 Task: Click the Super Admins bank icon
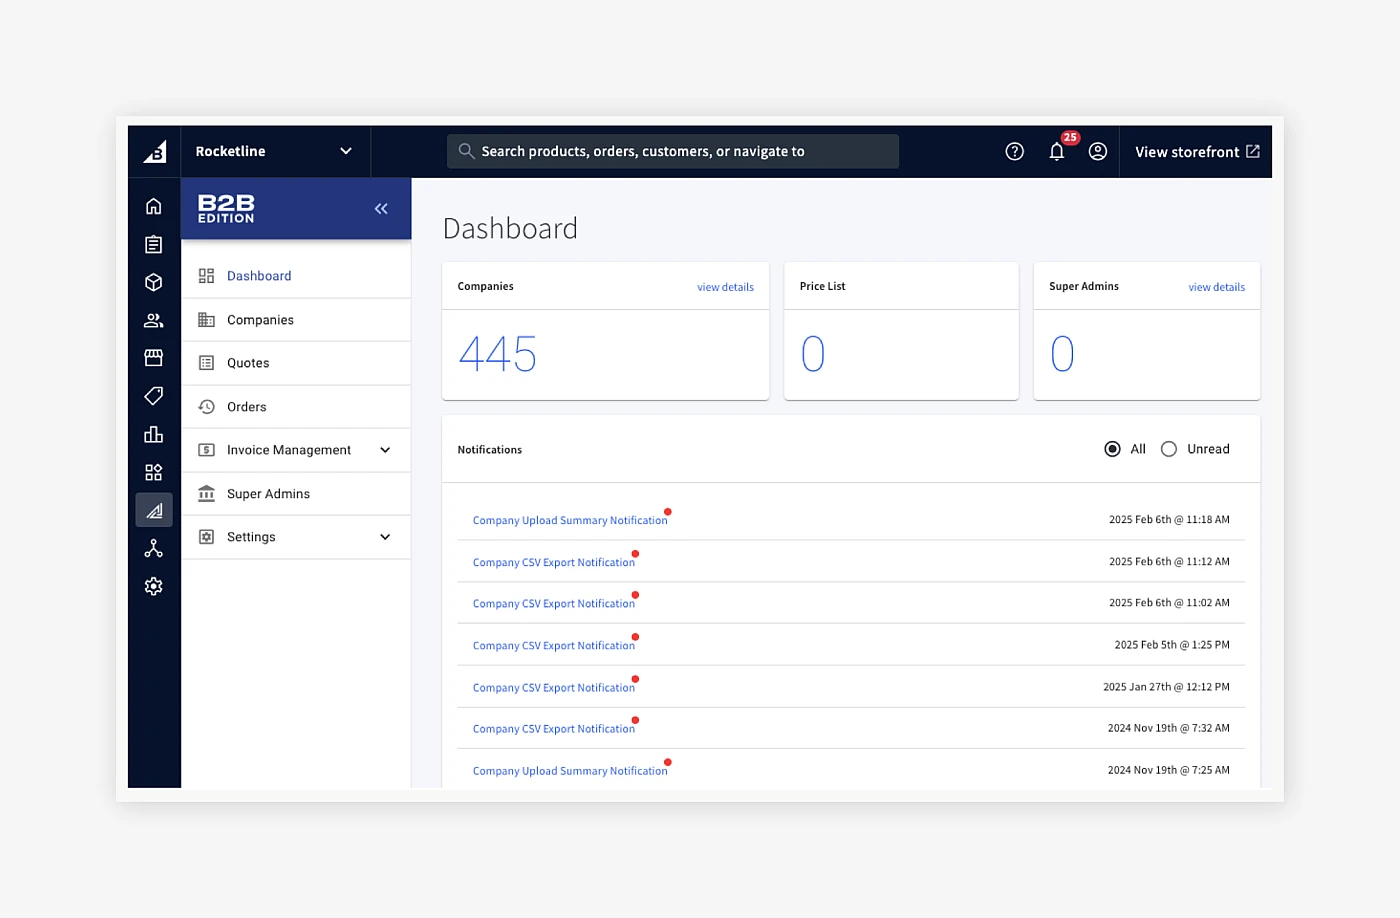coord(206,493)
